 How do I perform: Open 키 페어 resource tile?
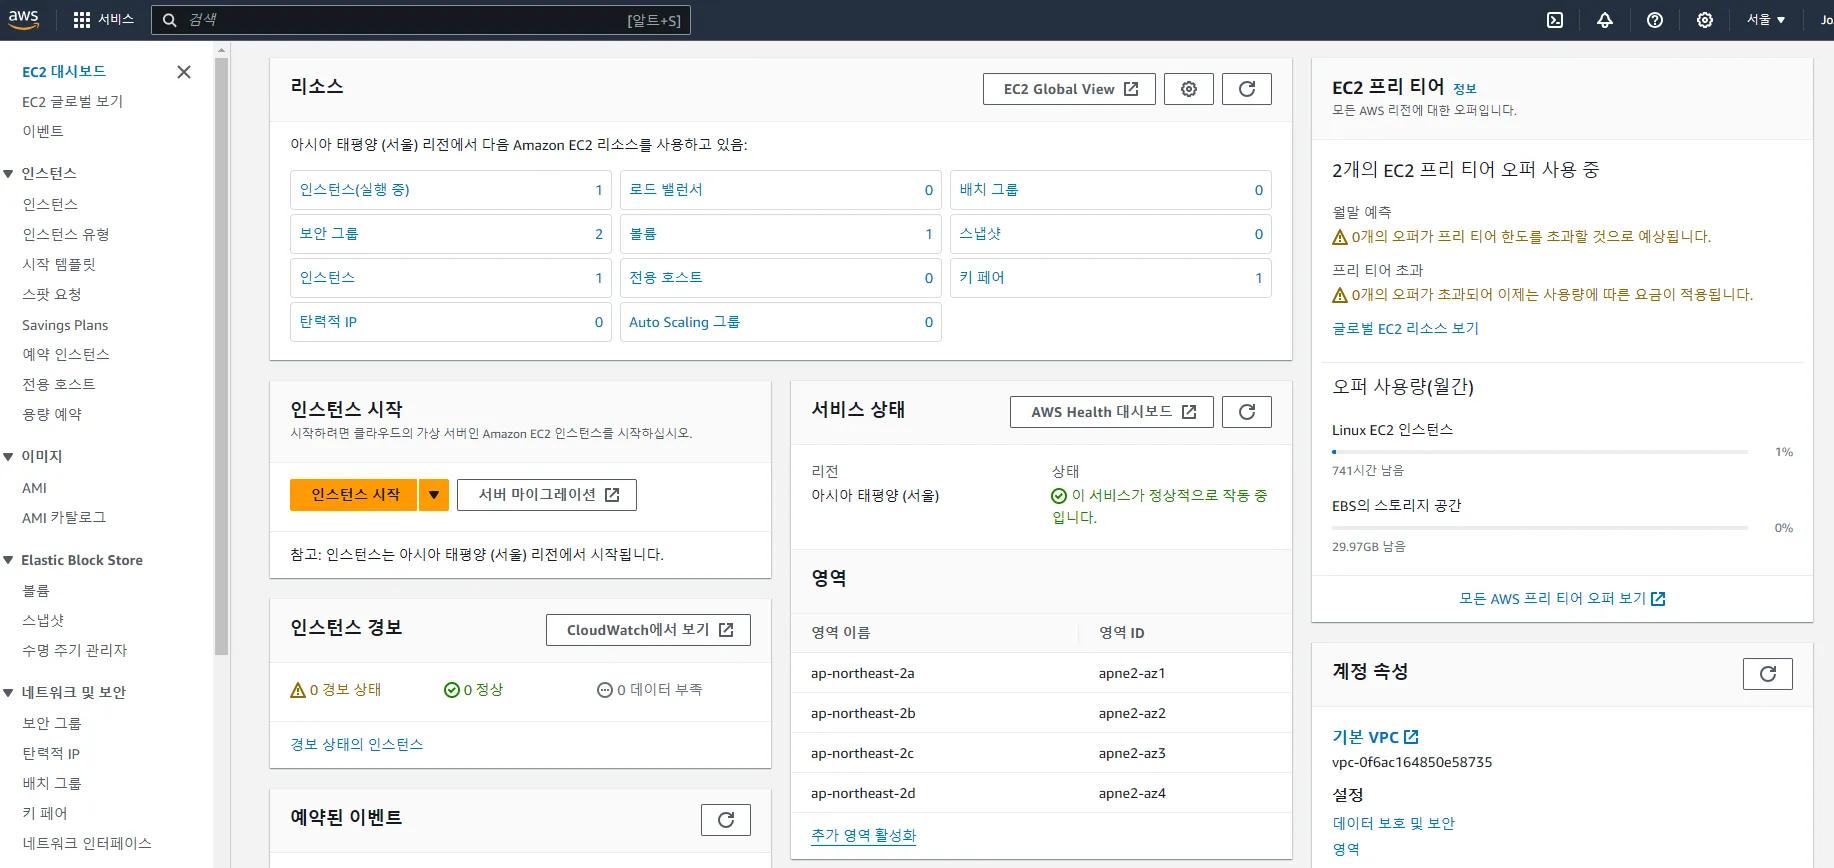(x=1111, y=278)
